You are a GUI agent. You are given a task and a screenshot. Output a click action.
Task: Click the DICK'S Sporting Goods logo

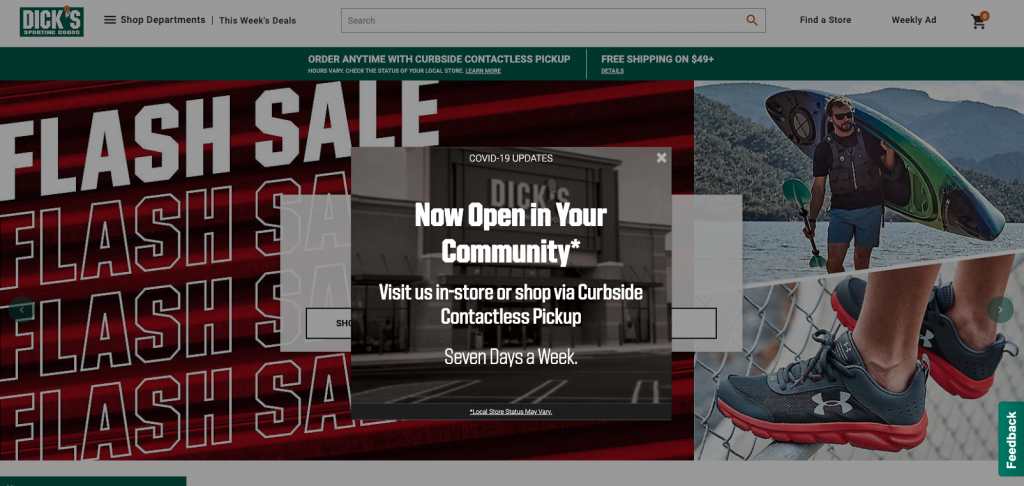pyautogui.click(x=52, y=21)
